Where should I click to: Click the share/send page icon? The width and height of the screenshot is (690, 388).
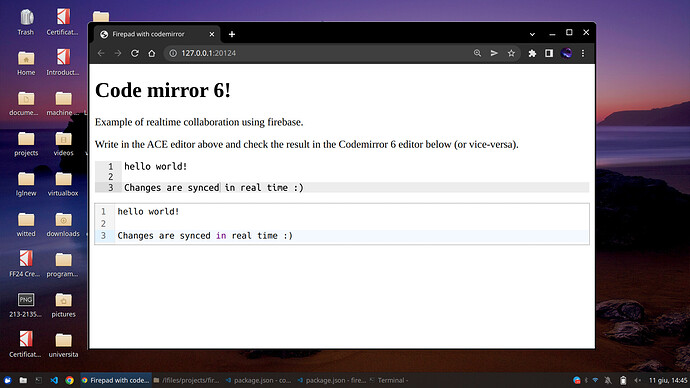point(494,53)
